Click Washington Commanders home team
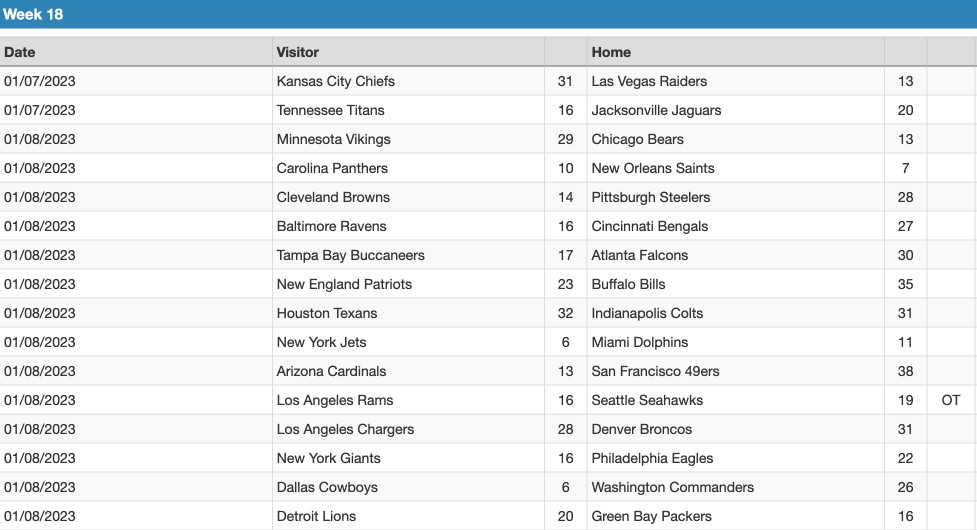The image size is (977, 530). click(x=672, y=487)
